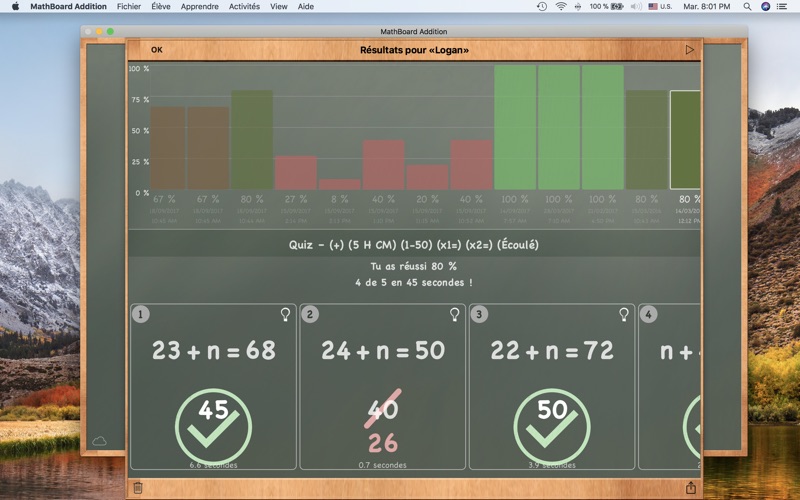
Task: Click the 'Tu as réussi 80 %' text
Action: click(x=414, y=266)
